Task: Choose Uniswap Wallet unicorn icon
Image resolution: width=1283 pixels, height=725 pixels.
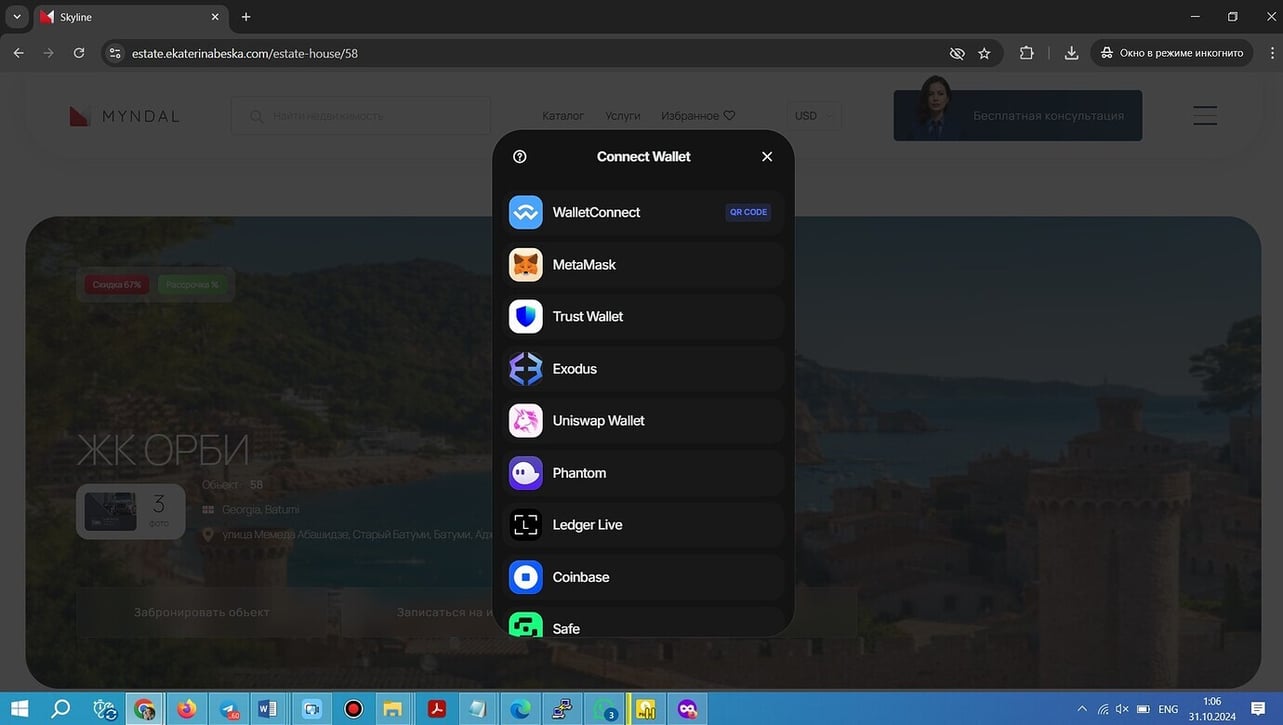Action: coord(526,421)
